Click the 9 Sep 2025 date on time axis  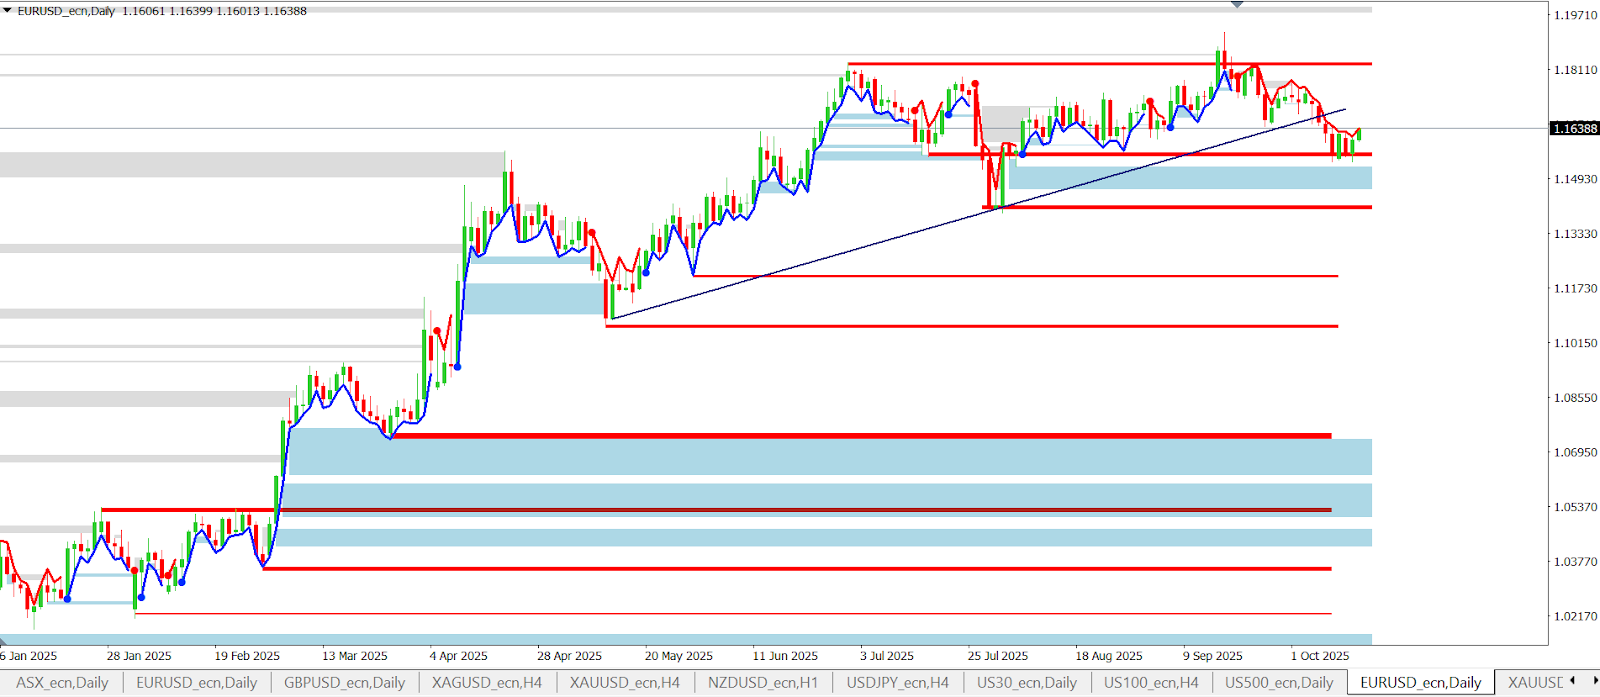point(1212,656)
